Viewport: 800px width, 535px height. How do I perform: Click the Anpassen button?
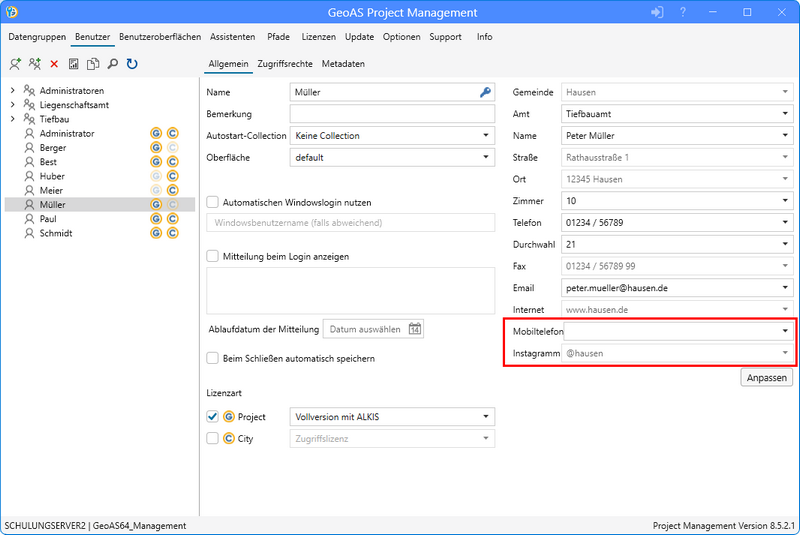[x=767, y=378]
